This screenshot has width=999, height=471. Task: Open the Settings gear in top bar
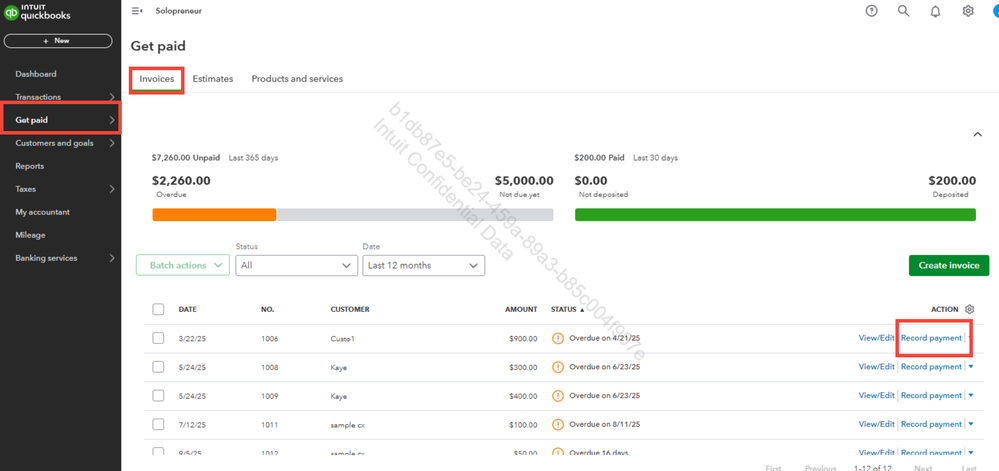click(x=968, y=11)
